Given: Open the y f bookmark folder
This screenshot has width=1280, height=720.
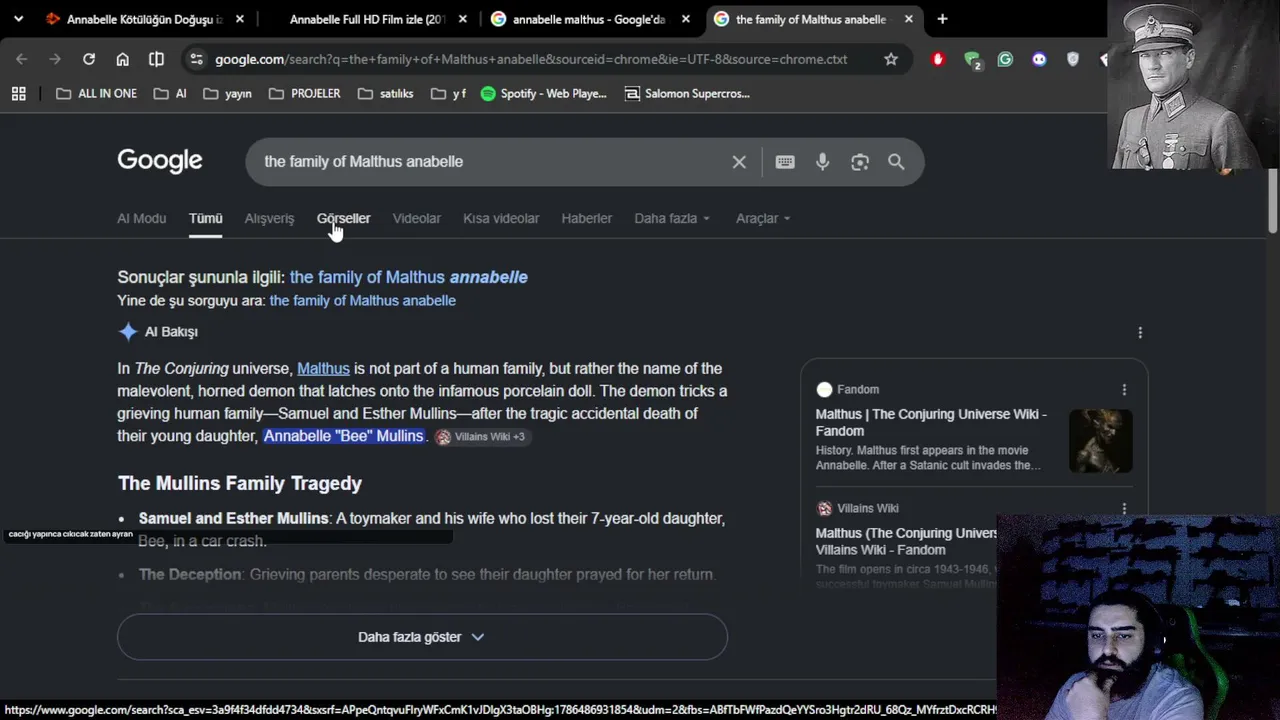Looking at the screenshot, I should click(448, 93).
